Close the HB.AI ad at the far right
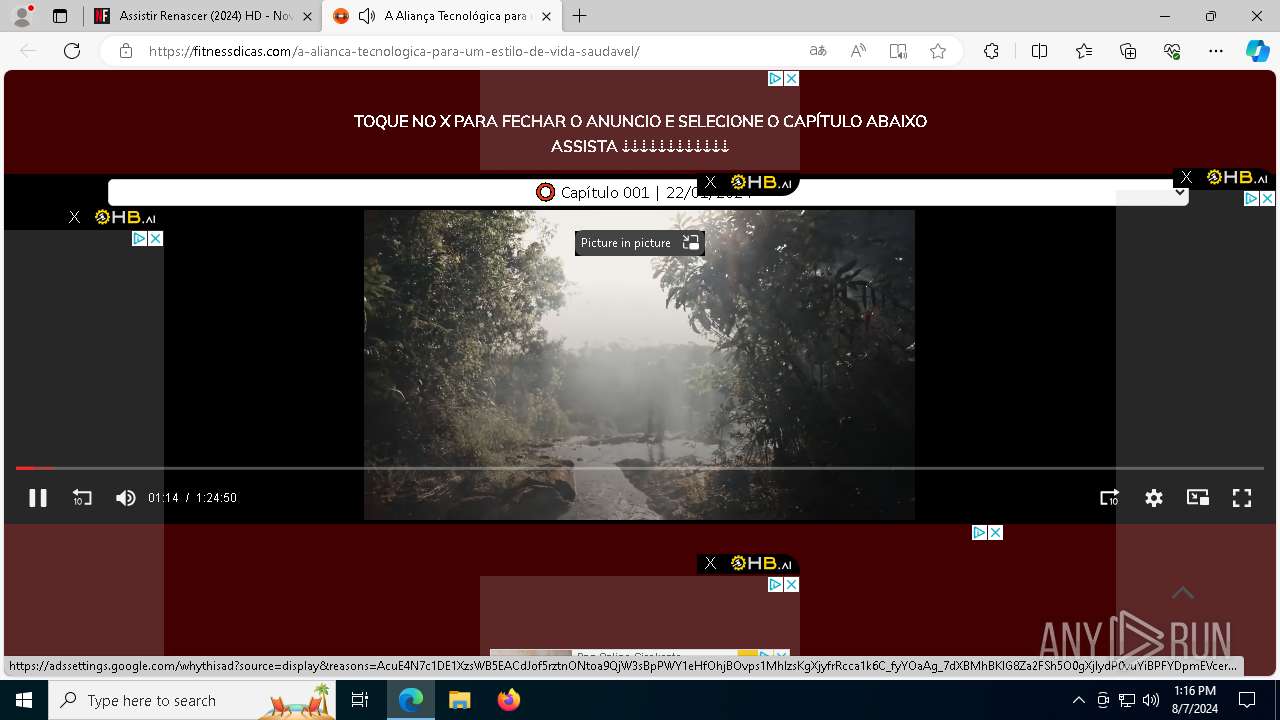 [x=1186, y=177]
